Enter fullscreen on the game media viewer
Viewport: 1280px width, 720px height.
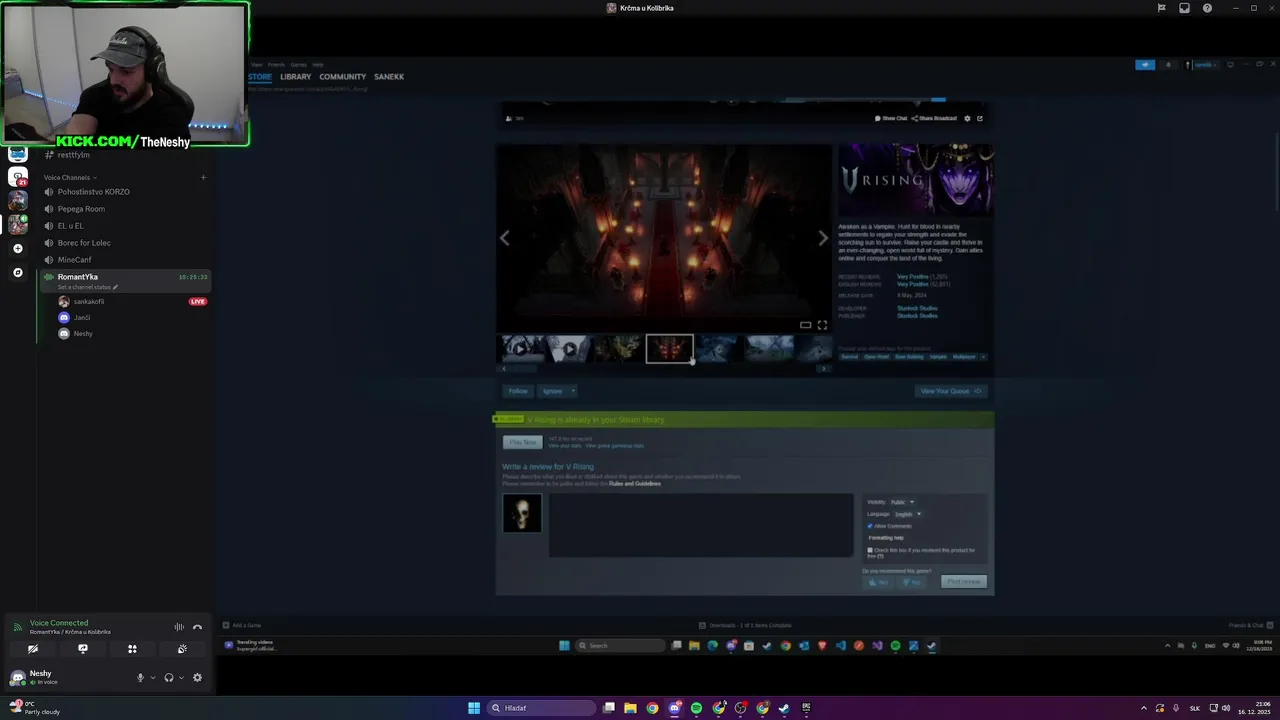pyautogui.click(x=822, y=325)
